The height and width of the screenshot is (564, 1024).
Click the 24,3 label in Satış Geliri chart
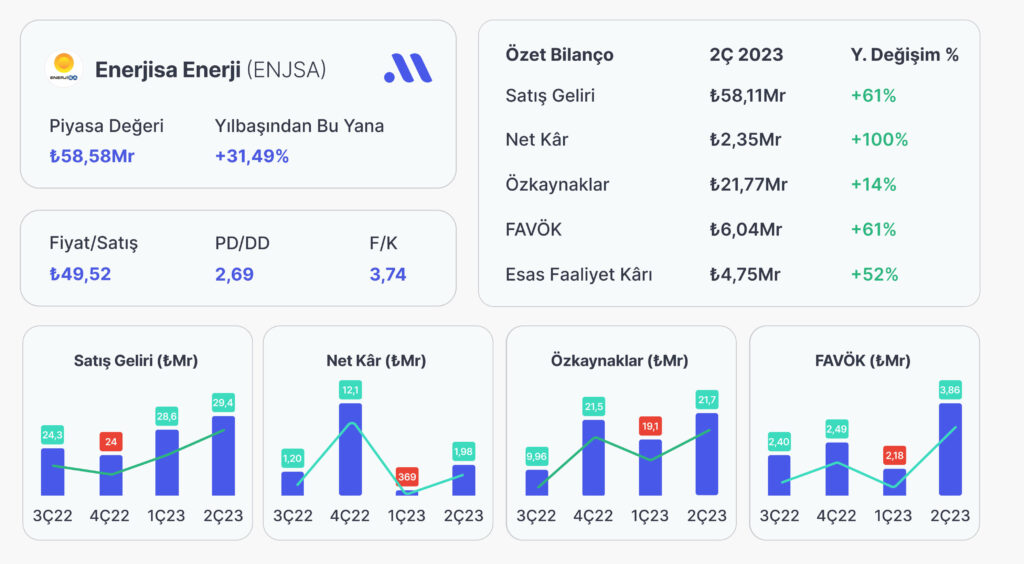(52, 435)
